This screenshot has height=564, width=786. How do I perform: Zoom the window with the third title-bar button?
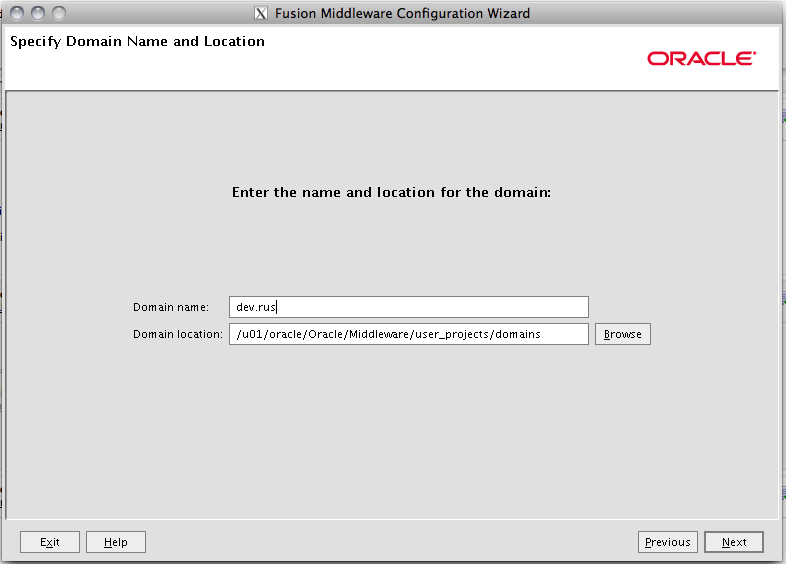point(59,13)
